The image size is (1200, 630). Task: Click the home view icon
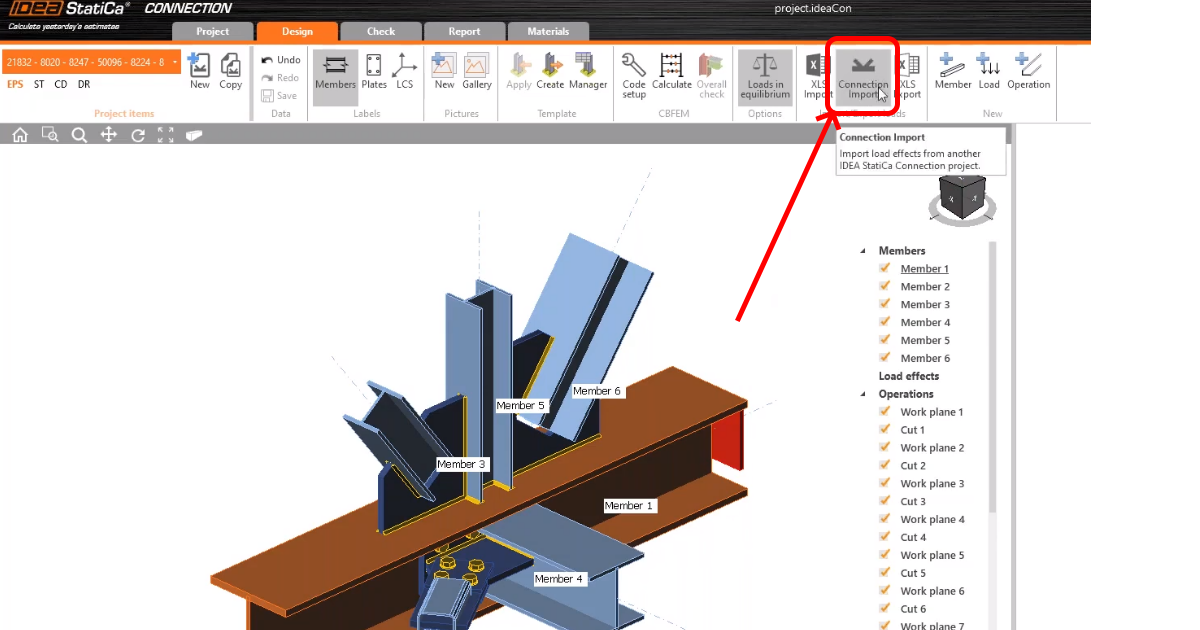tap(20, 135)
